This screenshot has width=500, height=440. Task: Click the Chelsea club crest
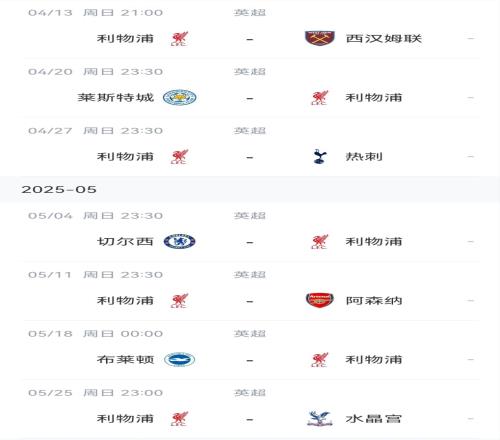(x=180, y=241)
